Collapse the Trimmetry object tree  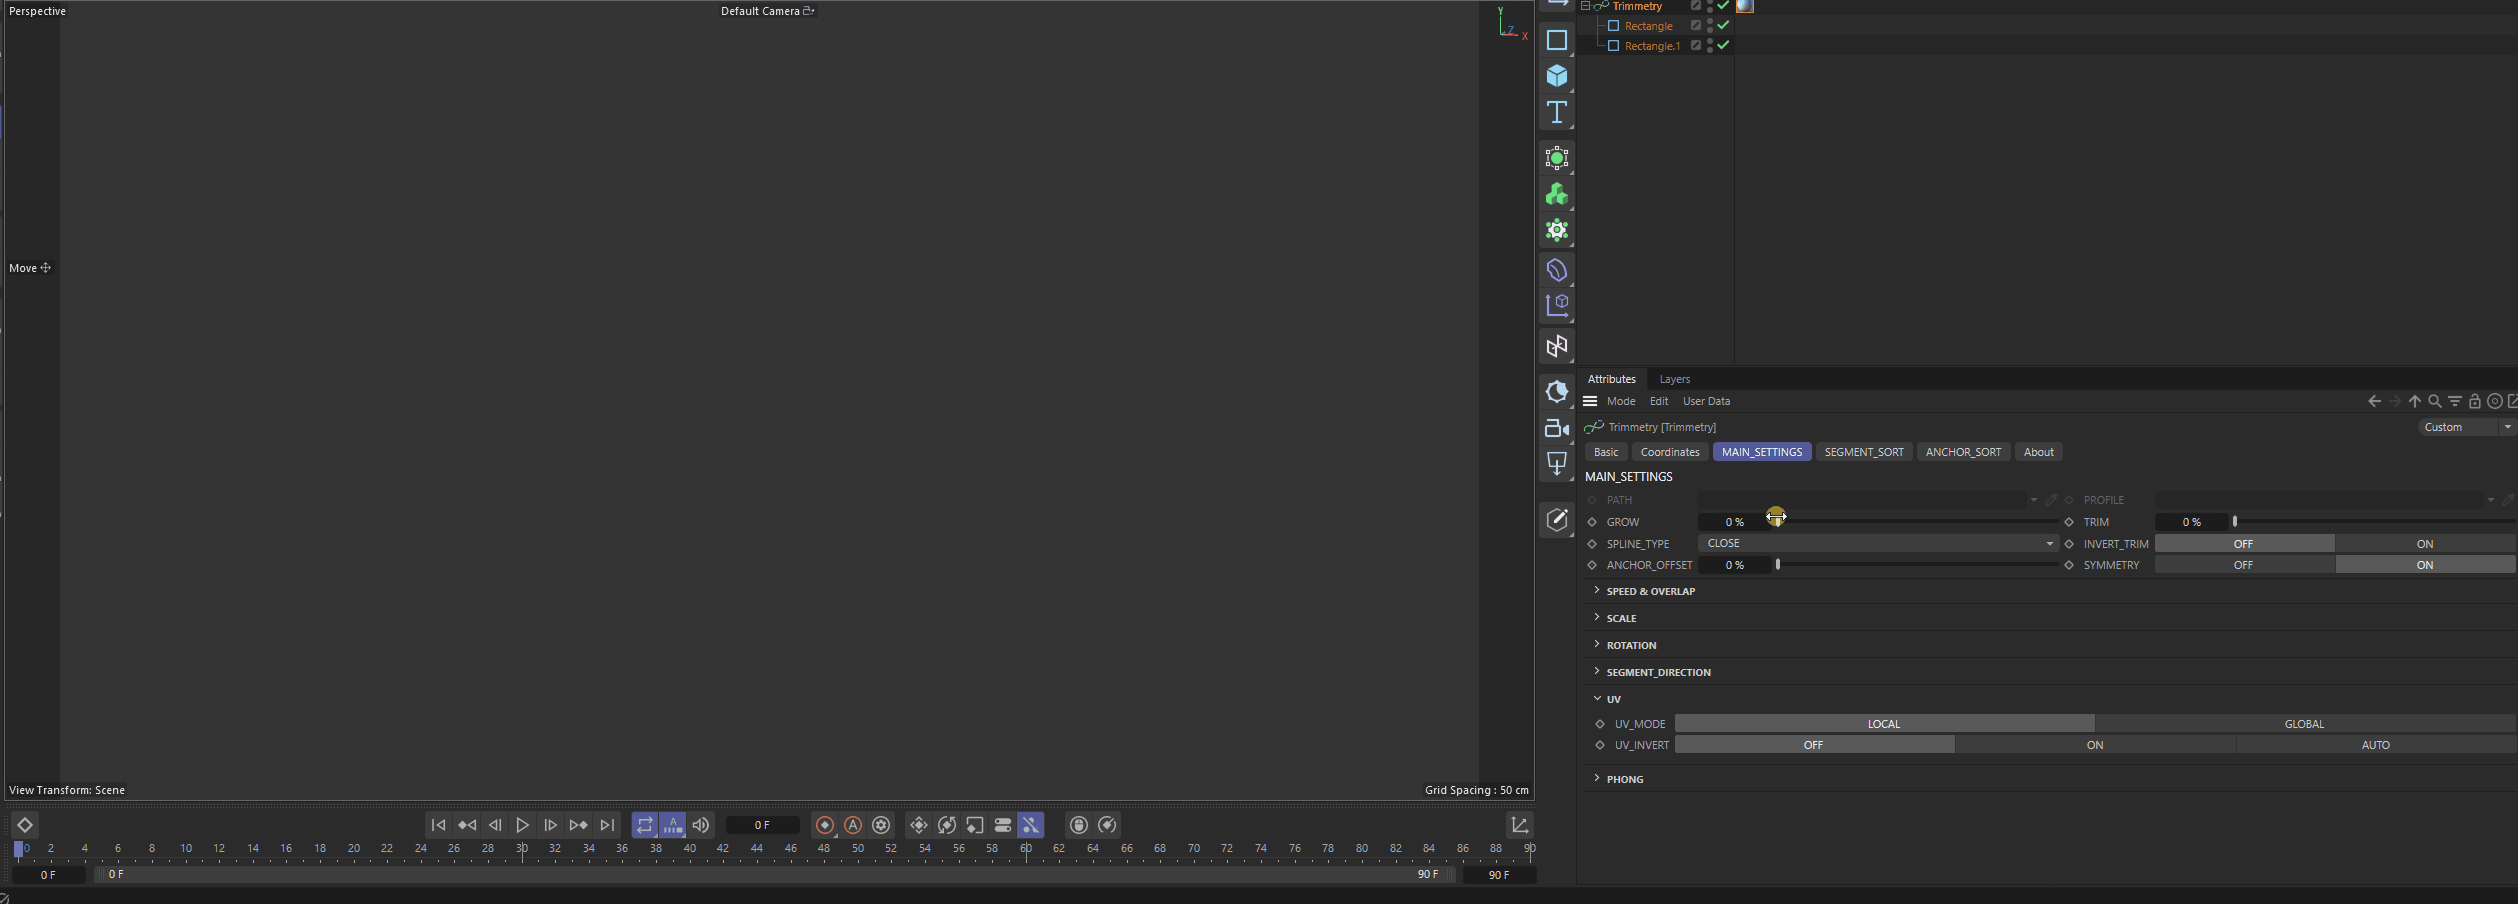[x=1585, y=6]
